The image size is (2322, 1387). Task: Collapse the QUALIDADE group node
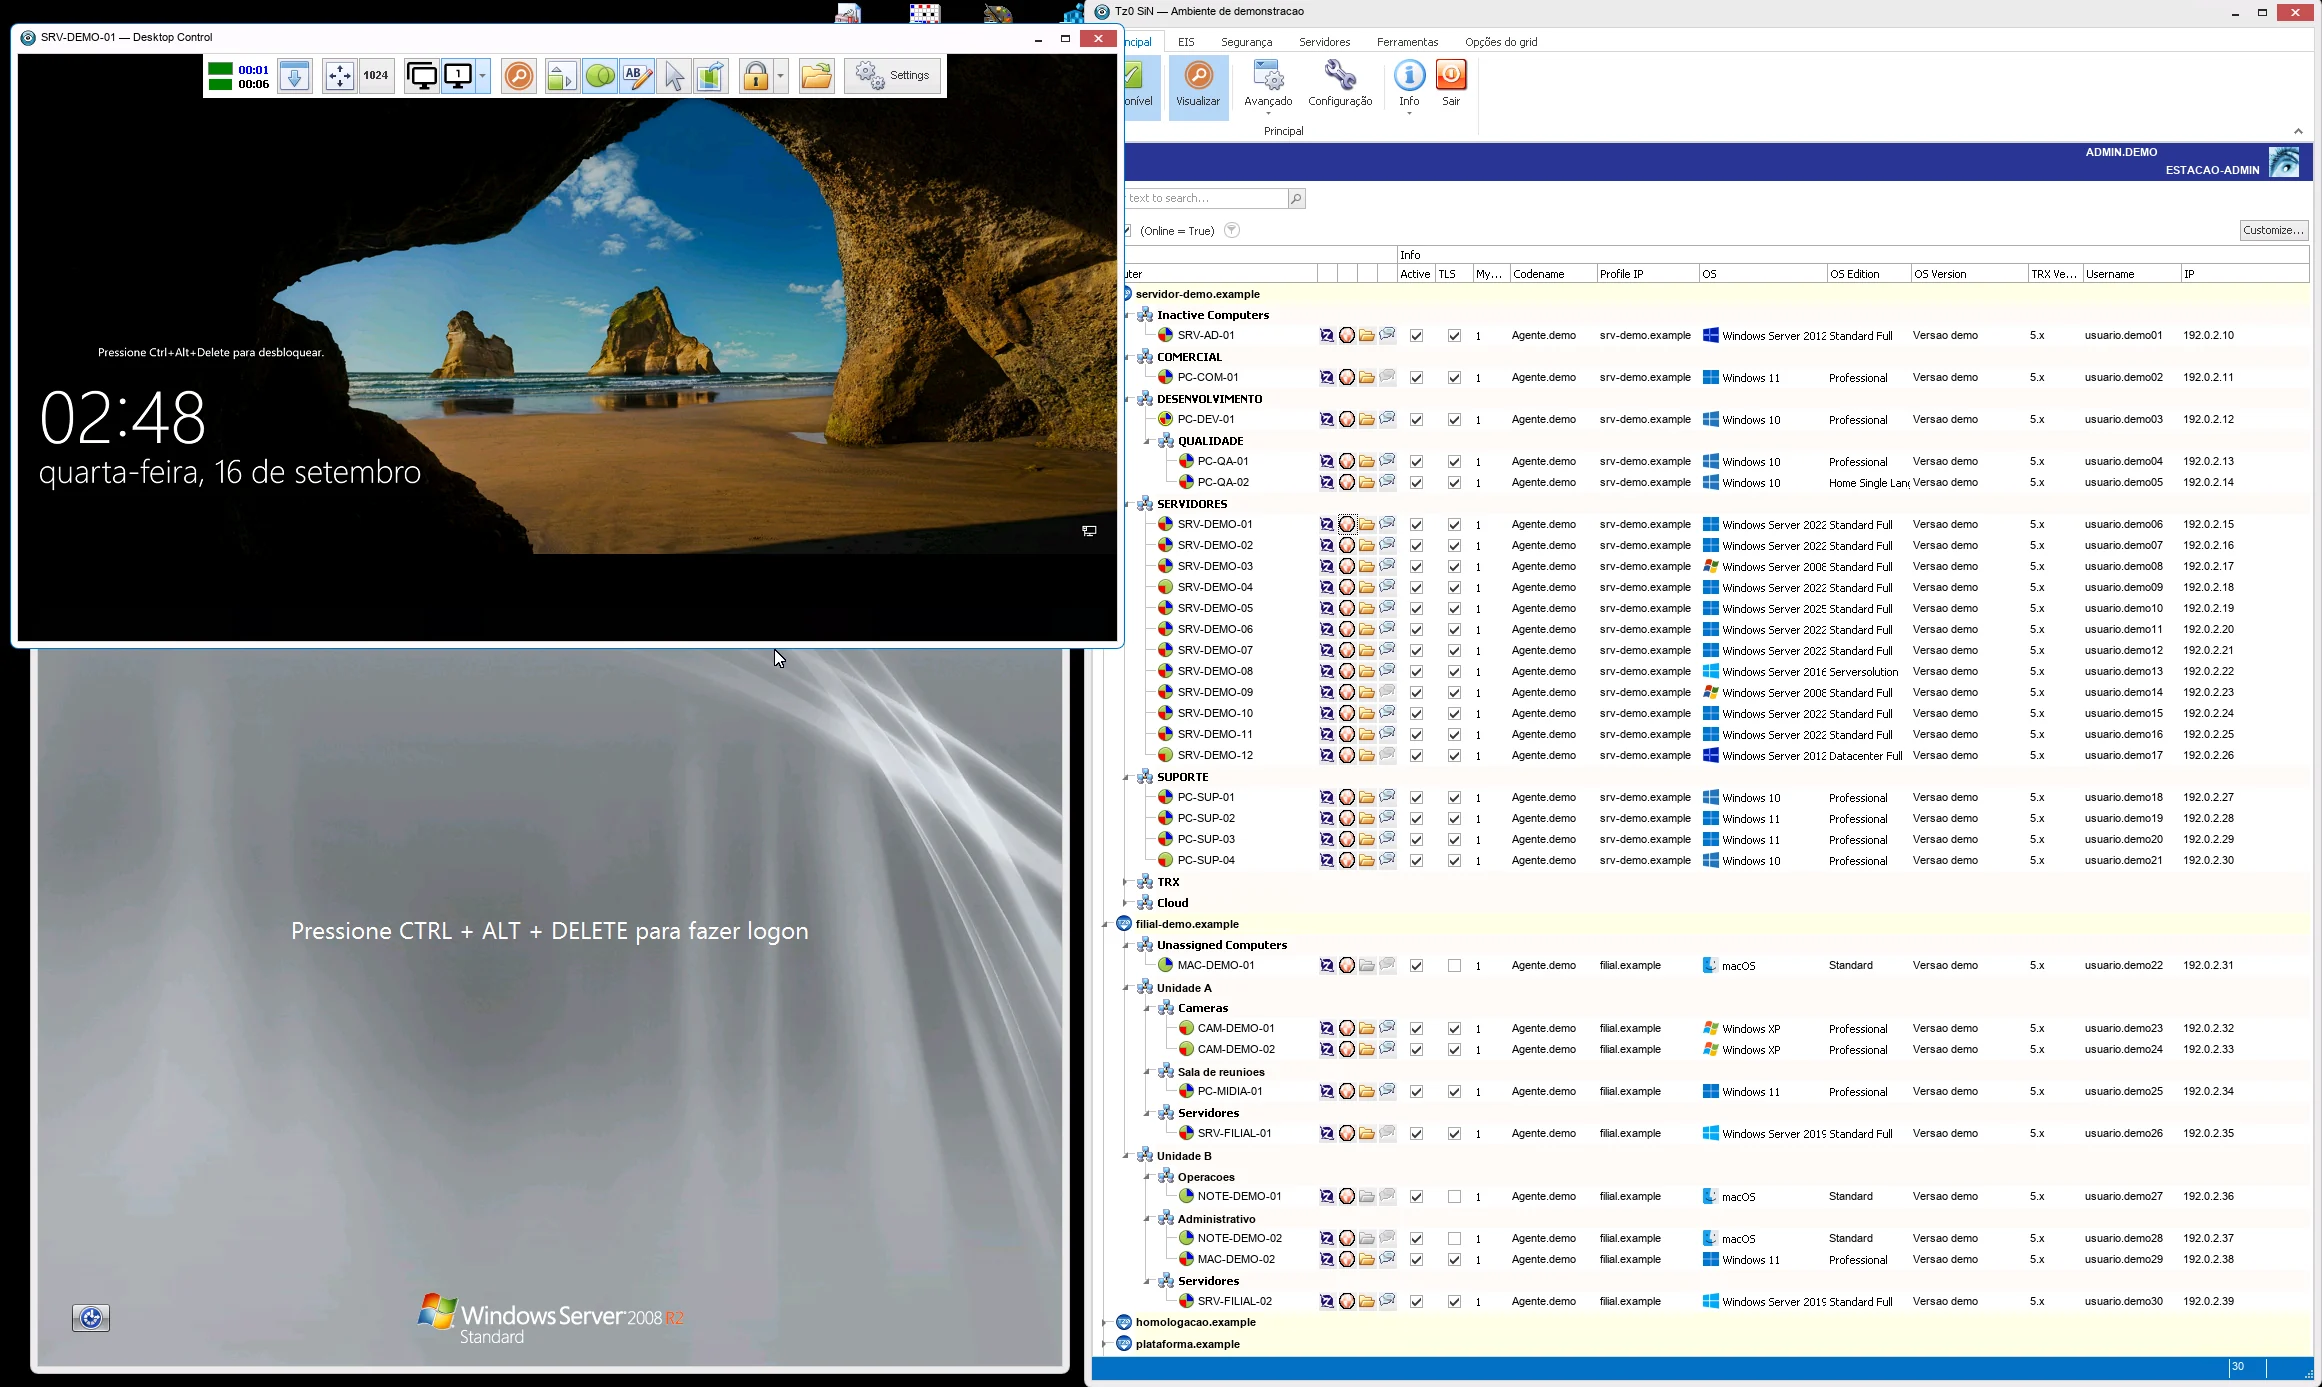tap(1147, 441)
